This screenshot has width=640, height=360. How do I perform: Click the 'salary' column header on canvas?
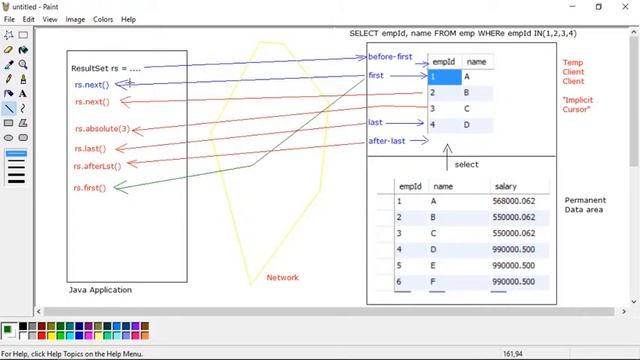click(506, 187)
